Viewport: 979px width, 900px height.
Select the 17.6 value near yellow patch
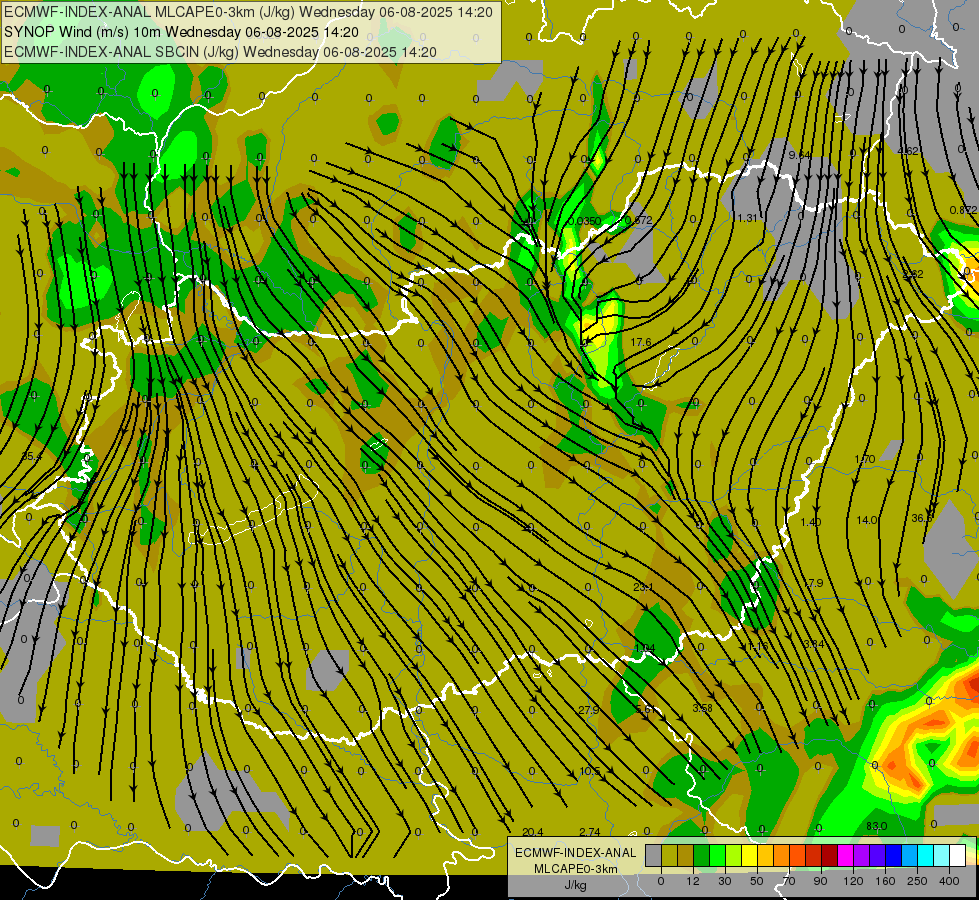pyautogui.click(x=641, y=342)
